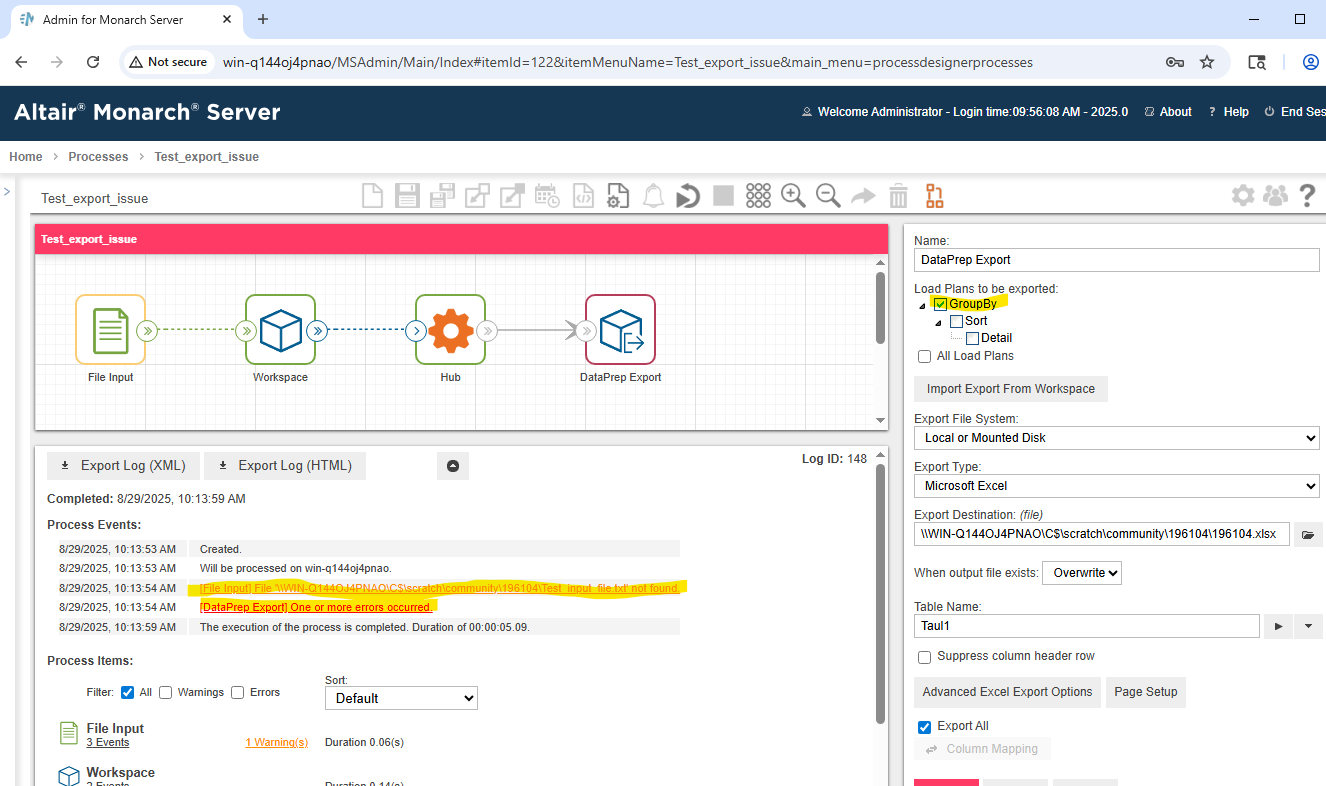Click the browse folder icon for Export Destination

pyautogui.click(x=1307, y=534)
